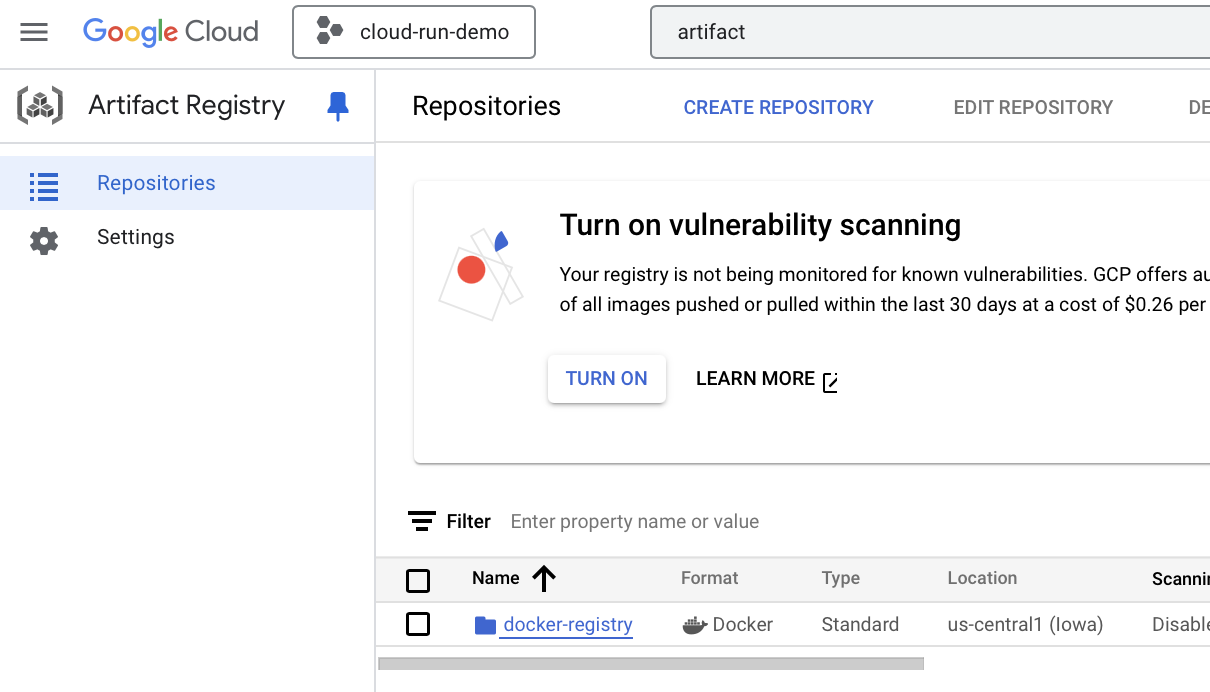
Task: Click the Repositories list icon in sidebar
Action: [44, 185]
